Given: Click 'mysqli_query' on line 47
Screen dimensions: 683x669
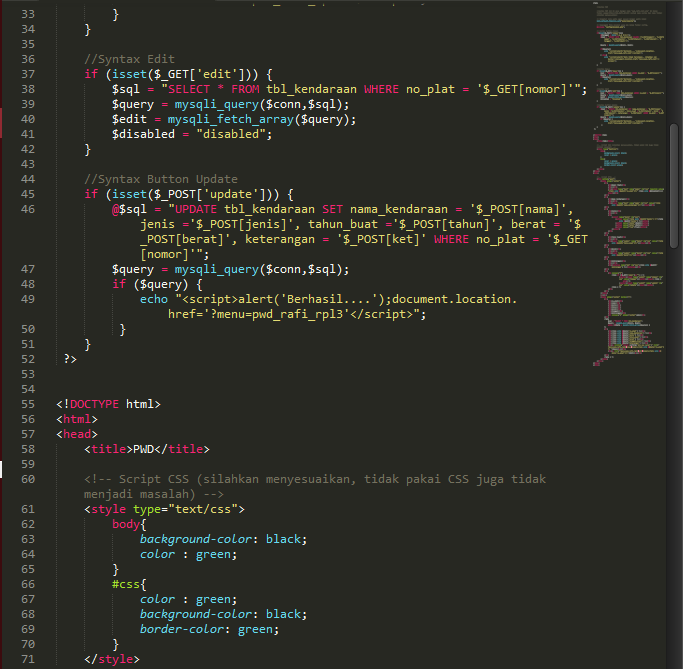Looking at the screenshot, I should point(216,270).
